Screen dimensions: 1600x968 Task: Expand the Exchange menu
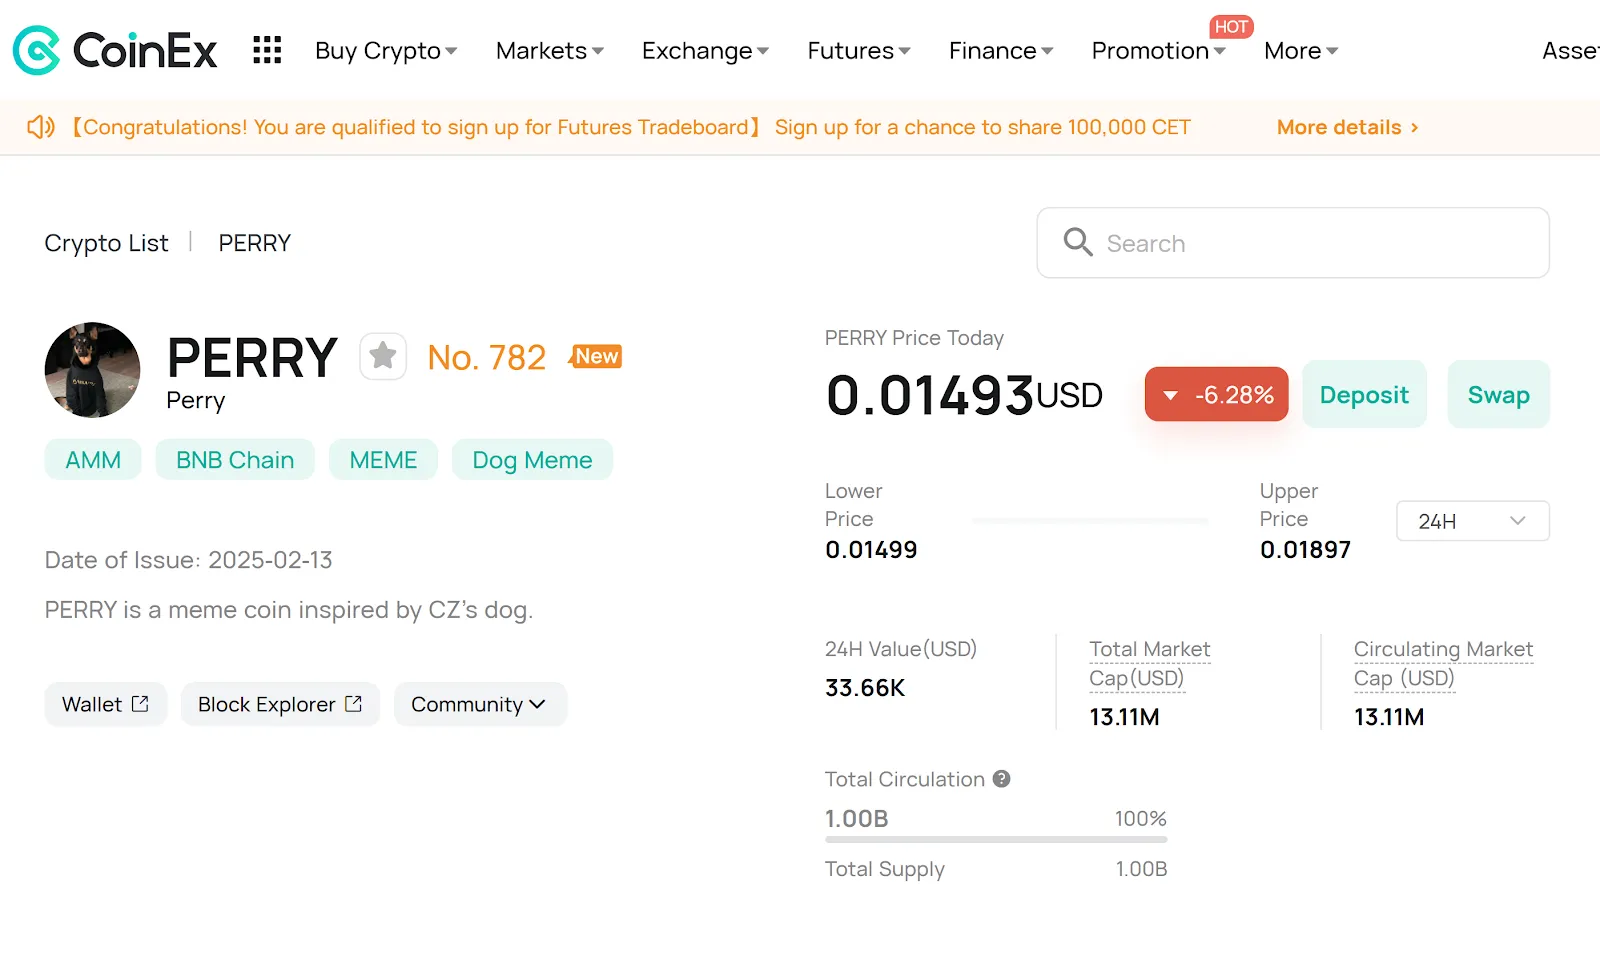tap(705, 51)
